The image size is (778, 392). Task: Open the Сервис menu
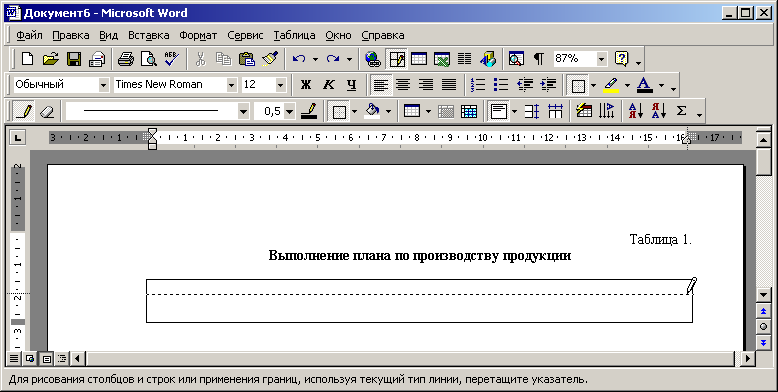245,35
